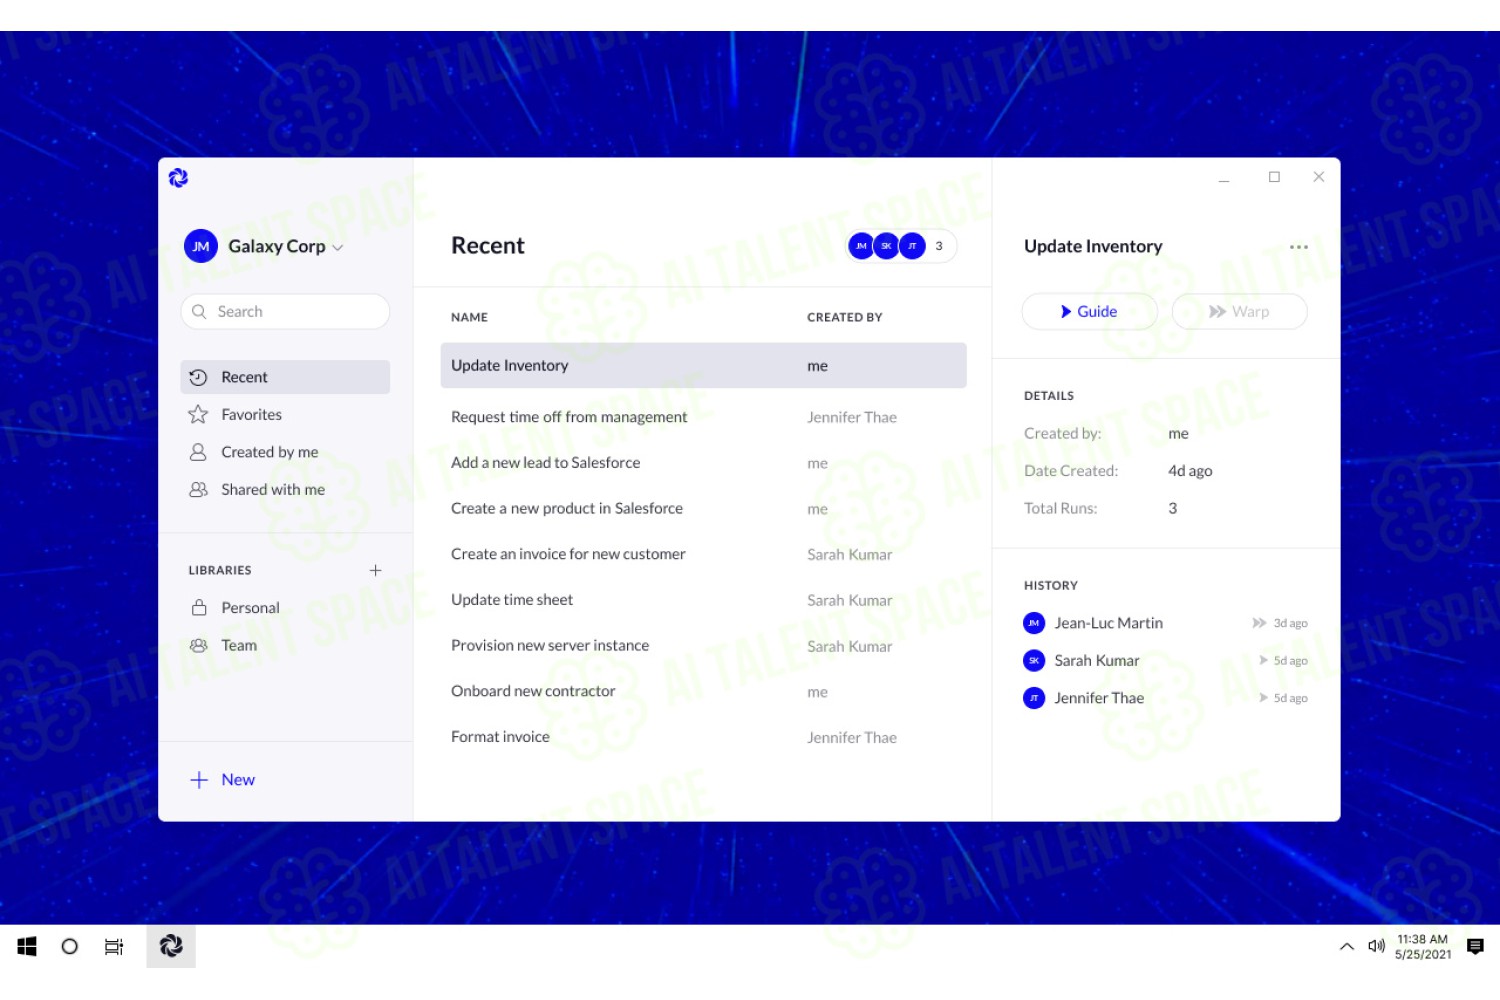Select Format invoice row
This screenshot has height=1000, width=1500.
pos(703,737)
